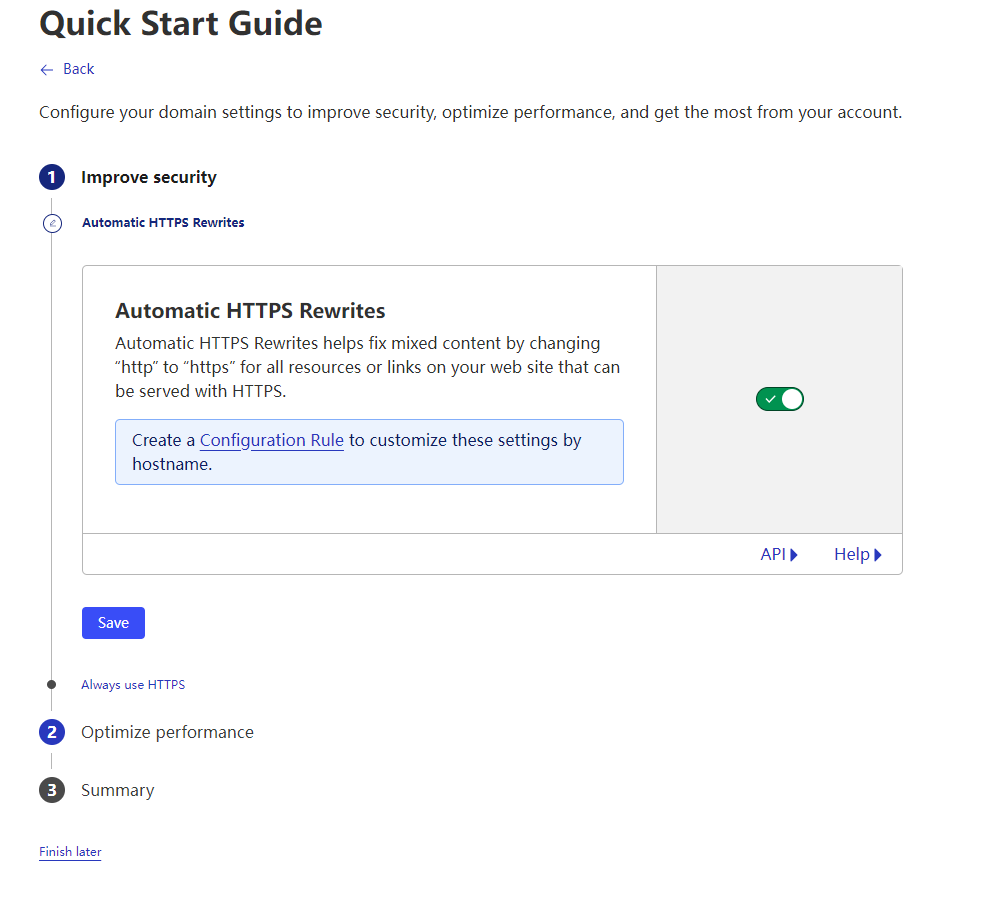Click the step 2 number circle

(52, 733)
